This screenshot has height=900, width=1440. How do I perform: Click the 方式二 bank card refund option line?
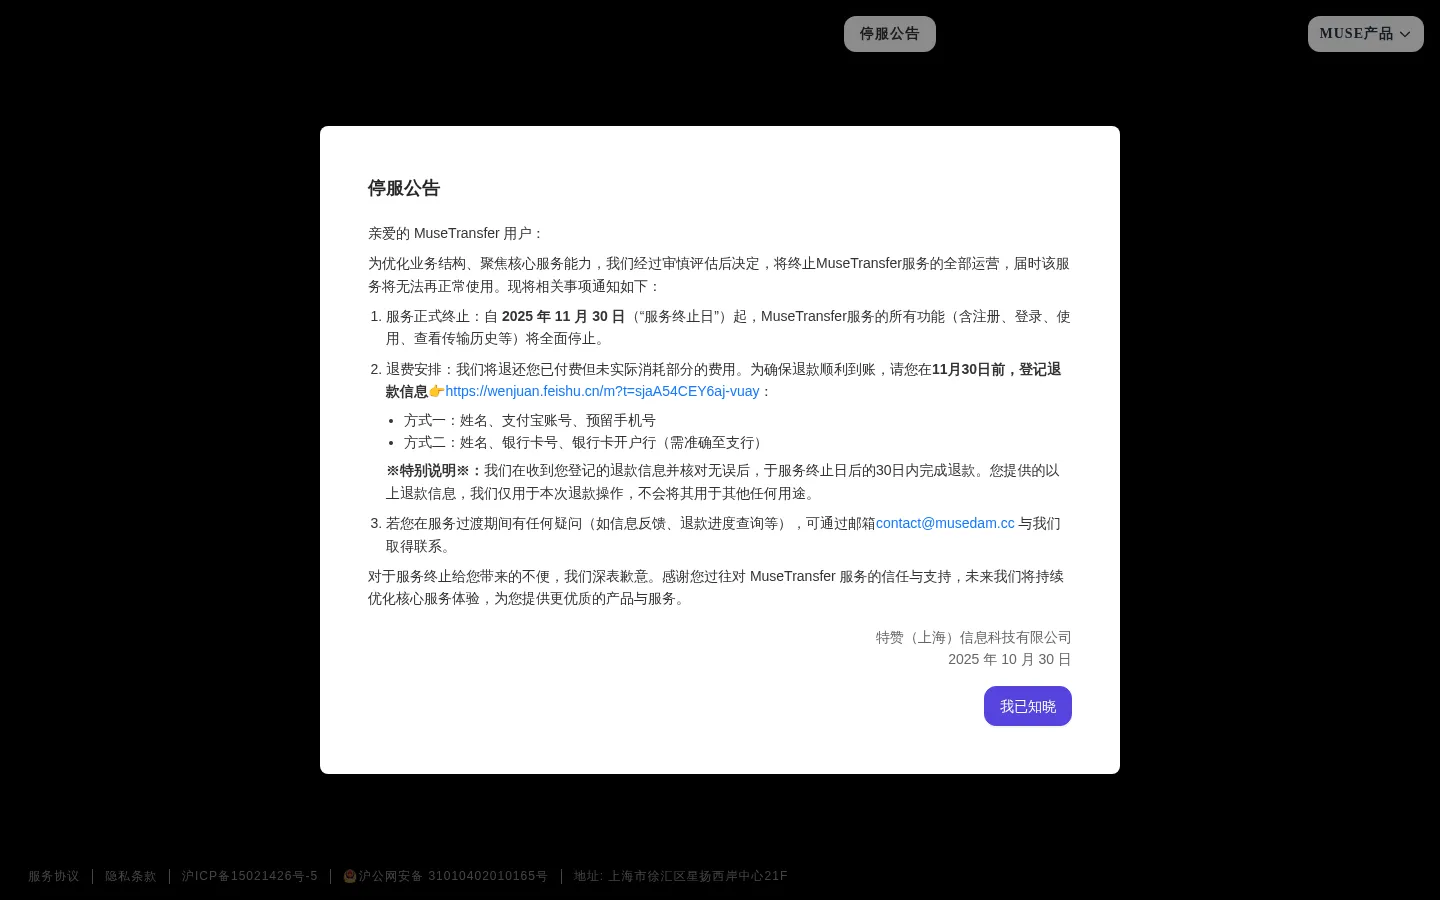(x=586, y=443)
